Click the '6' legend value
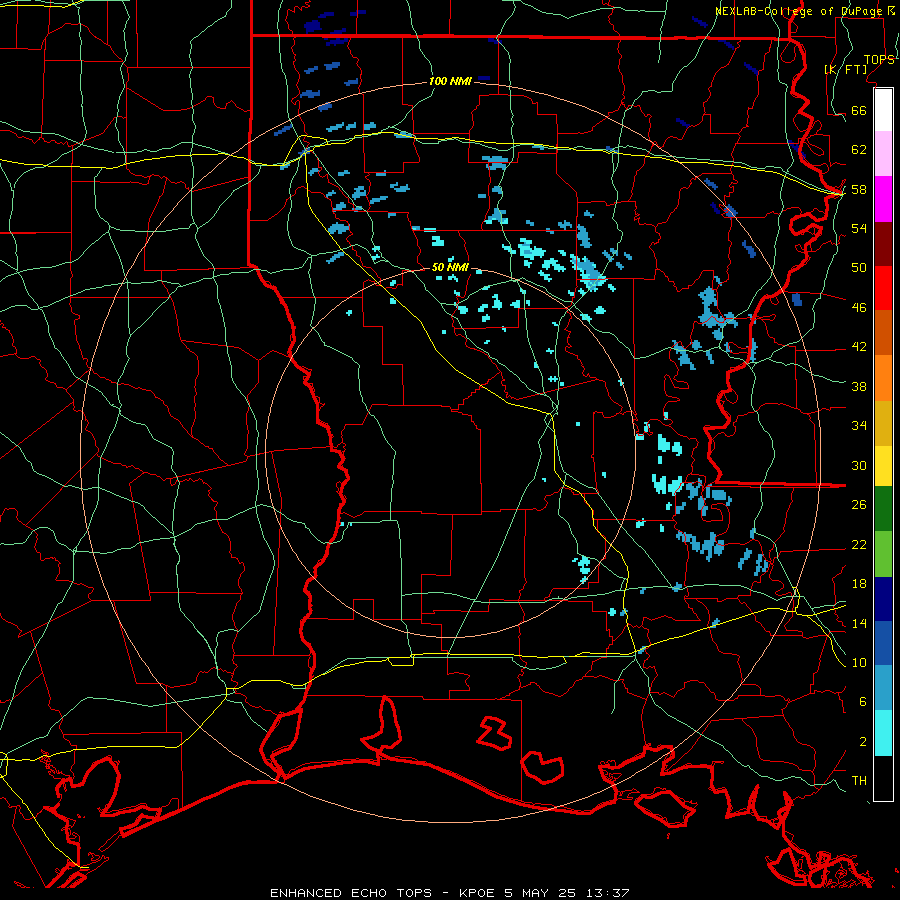900x900 pixels. click(x=863, y=702)
